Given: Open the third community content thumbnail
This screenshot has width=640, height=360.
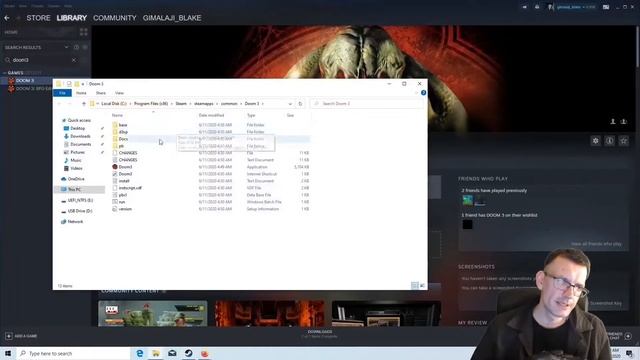Looking at the screenshot, I should (x=386, y=313).
